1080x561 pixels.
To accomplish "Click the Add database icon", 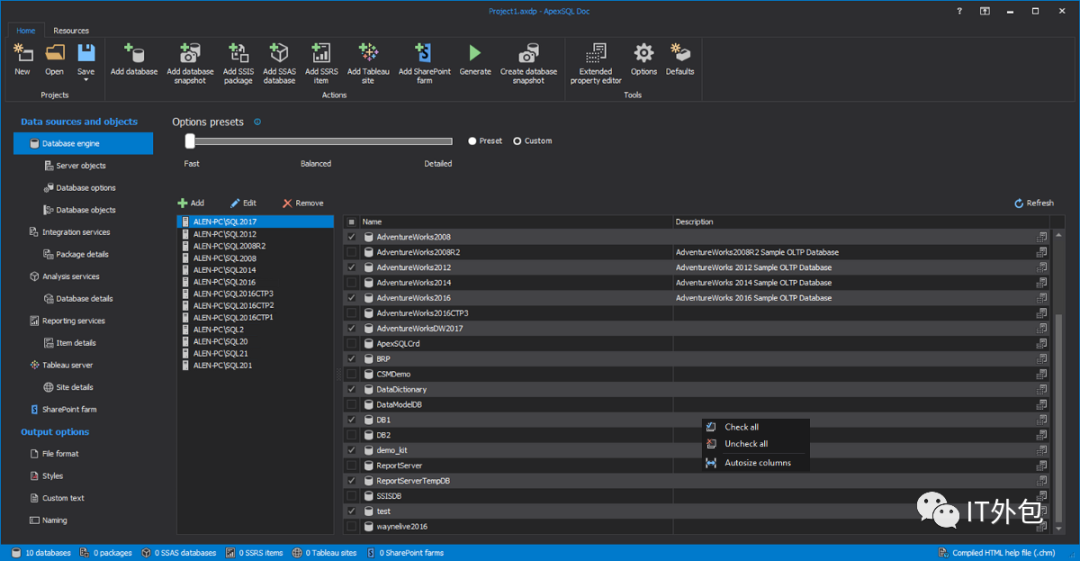I will click(133, 53).
